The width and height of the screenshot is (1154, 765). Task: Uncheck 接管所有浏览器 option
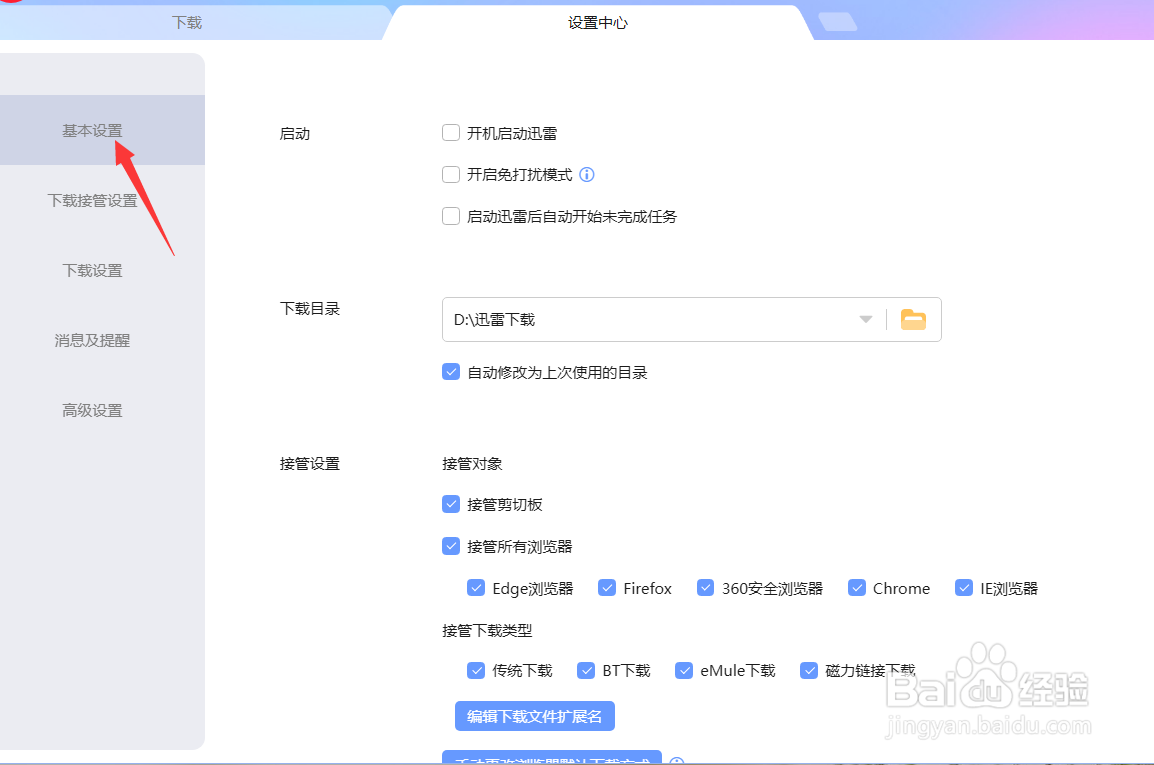[450, 546]
